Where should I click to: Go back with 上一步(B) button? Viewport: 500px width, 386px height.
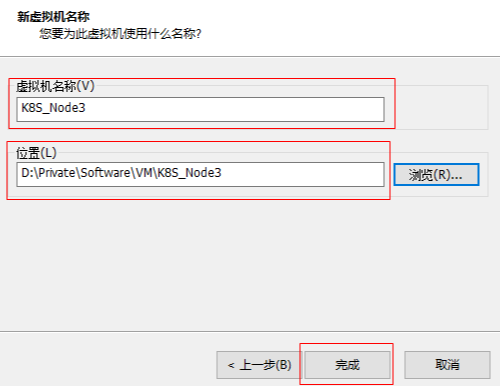click(x=259, y=365)
